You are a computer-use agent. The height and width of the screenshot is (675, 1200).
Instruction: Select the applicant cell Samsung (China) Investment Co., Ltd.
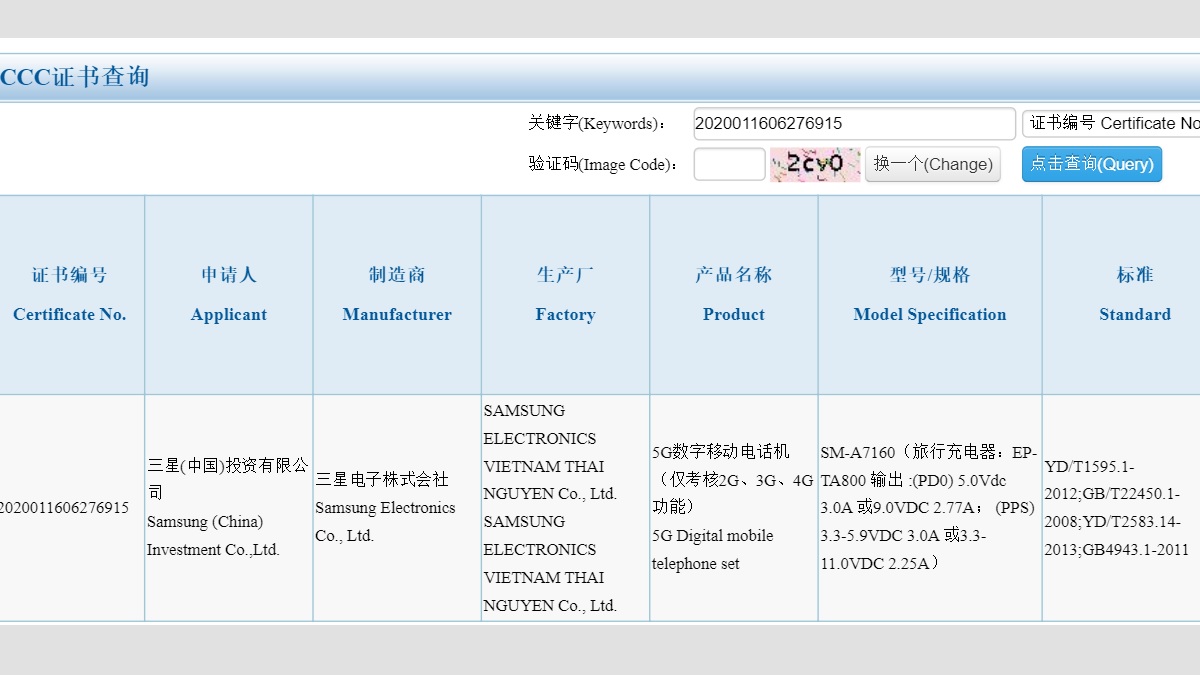pos(228,508)
